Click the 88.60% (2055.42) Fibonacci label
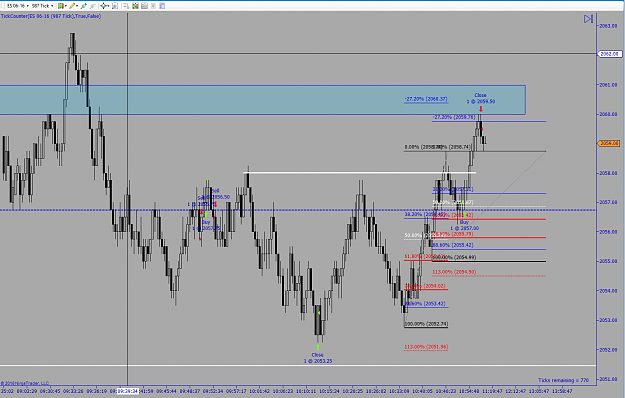The image size is (625, 398). point(453,245)
